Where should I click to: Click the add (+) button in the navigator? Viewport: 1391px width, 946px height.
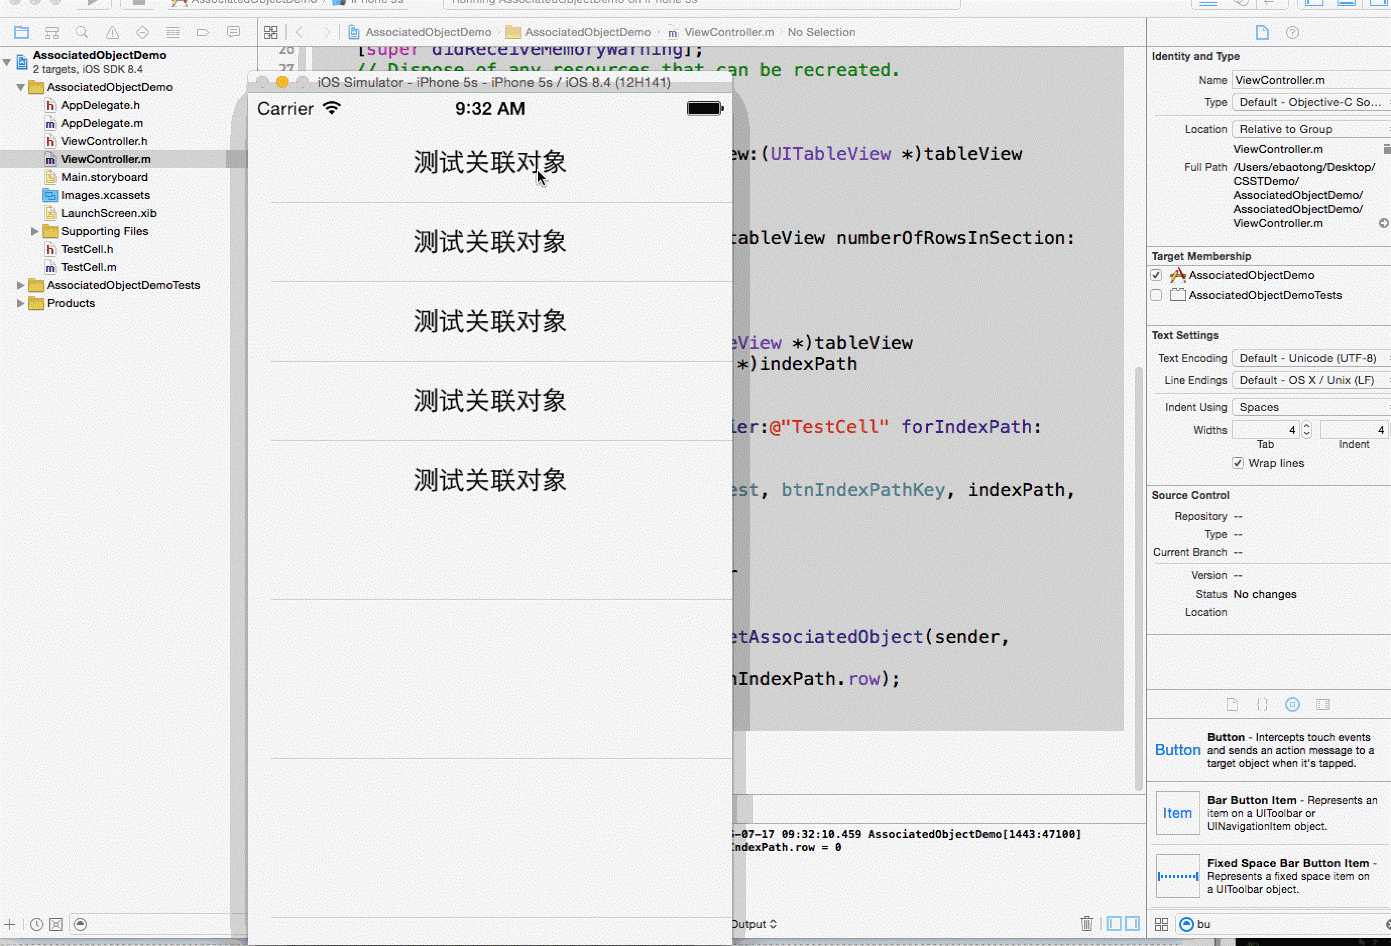[9, 924]
